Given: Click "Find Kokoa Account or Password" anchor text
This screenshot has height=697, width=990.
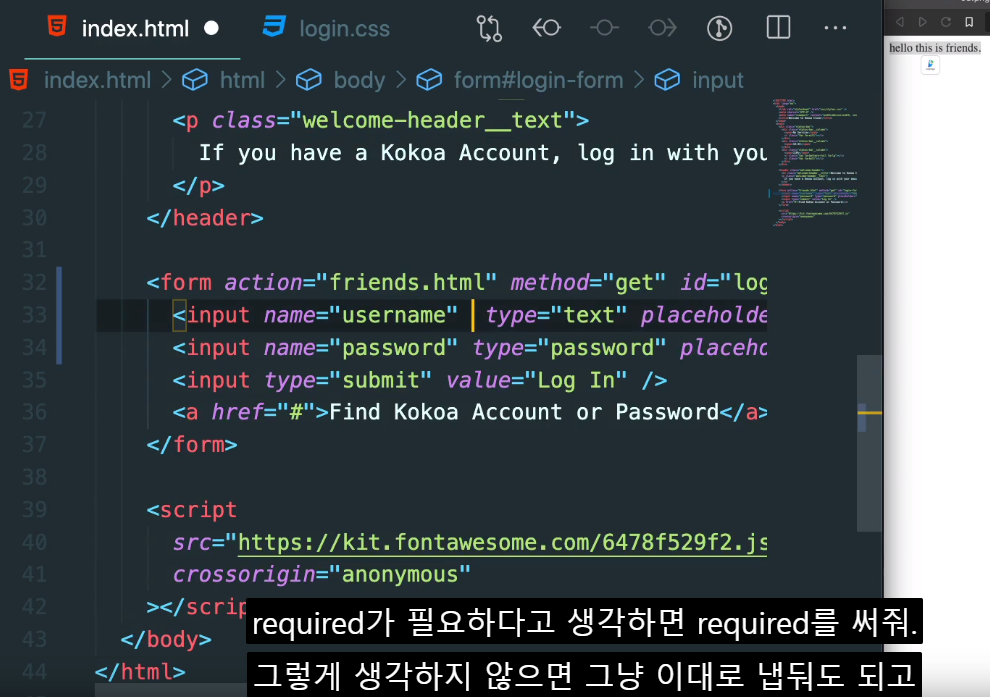Looking at the screenshot, I should (x=524, y=412).
